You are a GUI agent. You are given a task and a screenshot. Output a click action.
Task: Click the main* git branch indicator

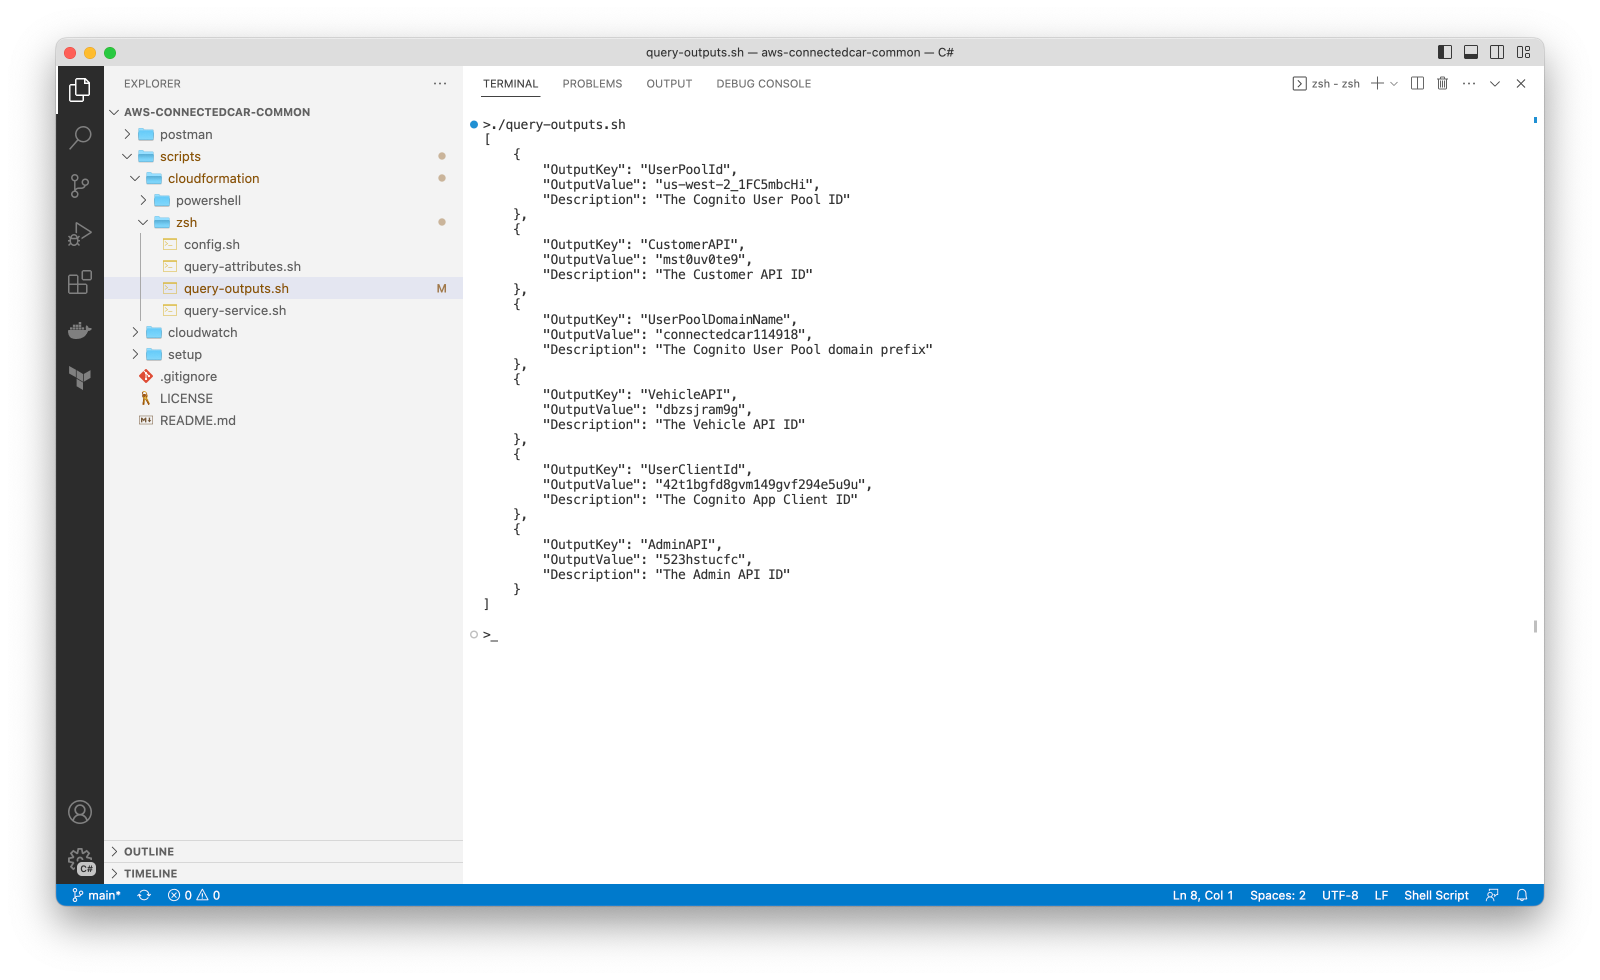[x=97, y=895]
